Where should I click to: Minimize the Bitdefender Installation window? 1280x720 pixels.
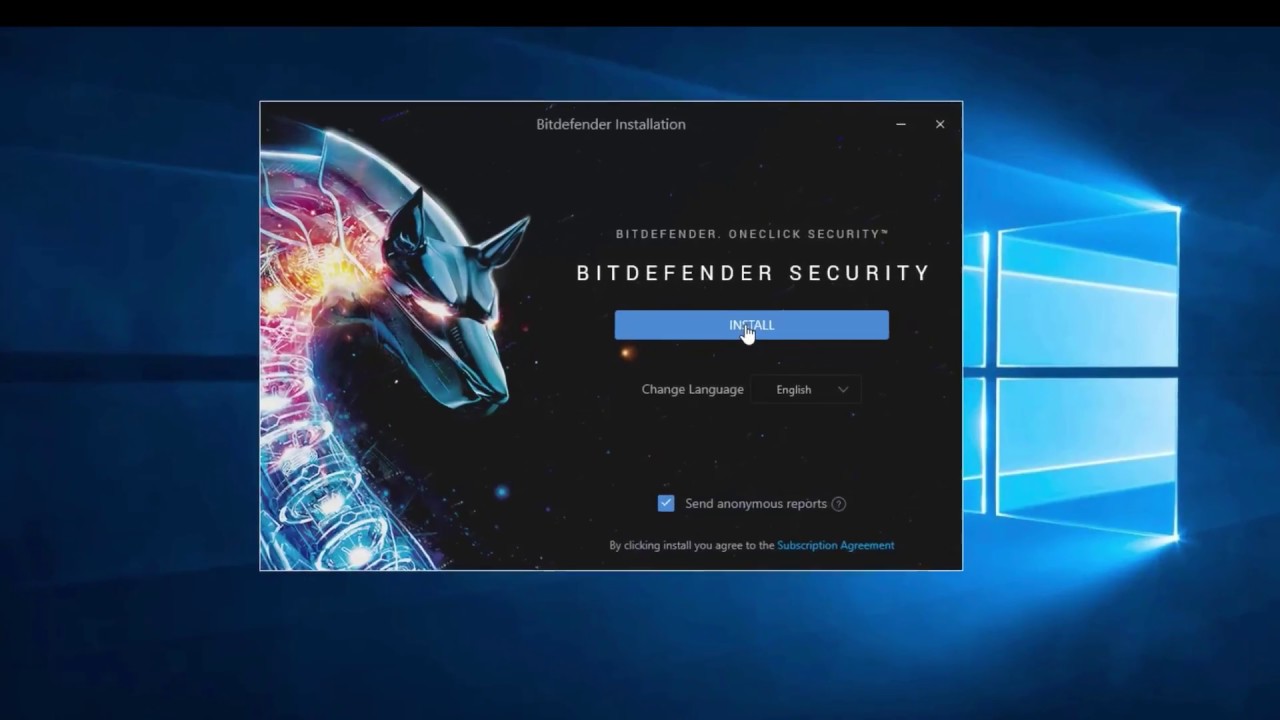901,124
